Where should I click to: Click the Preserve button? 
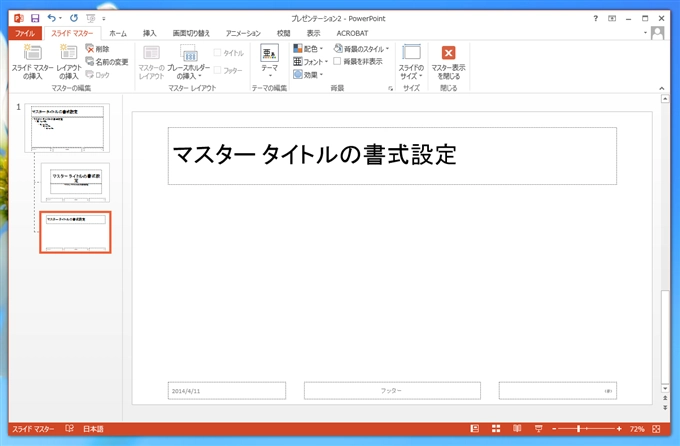pyautogui.click(x=98, y=75)
